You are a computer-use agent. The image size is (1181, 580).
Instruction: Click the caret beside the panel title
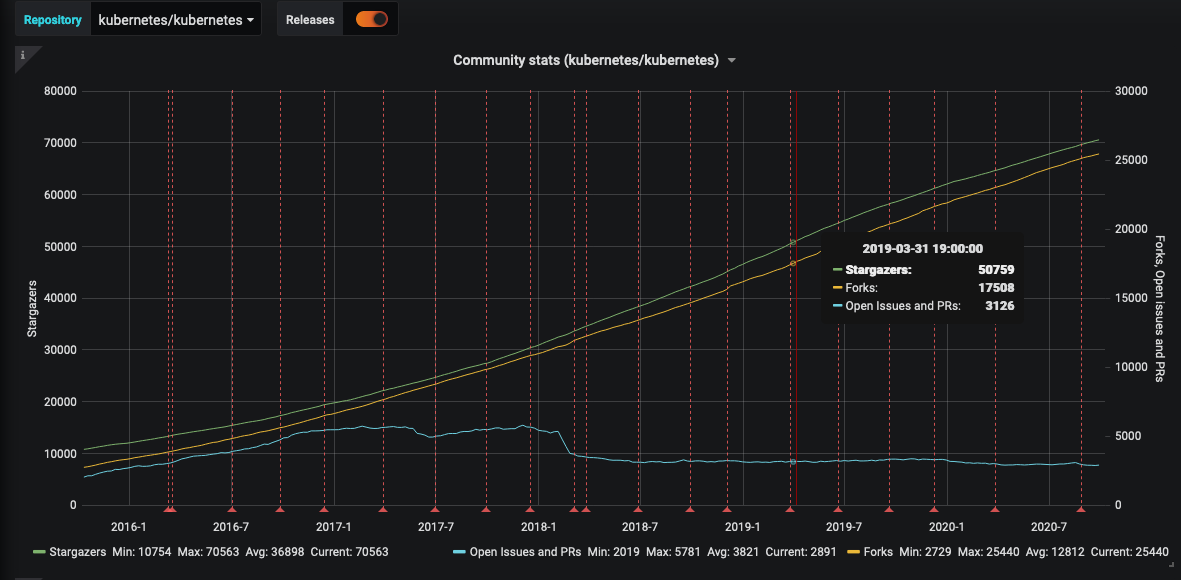tap(731, 61)
